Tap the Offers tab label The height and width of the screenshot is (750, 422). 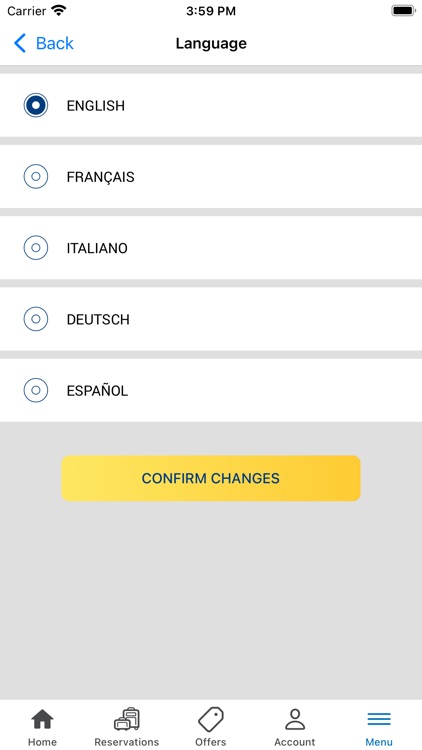click(x=211, y=742)
